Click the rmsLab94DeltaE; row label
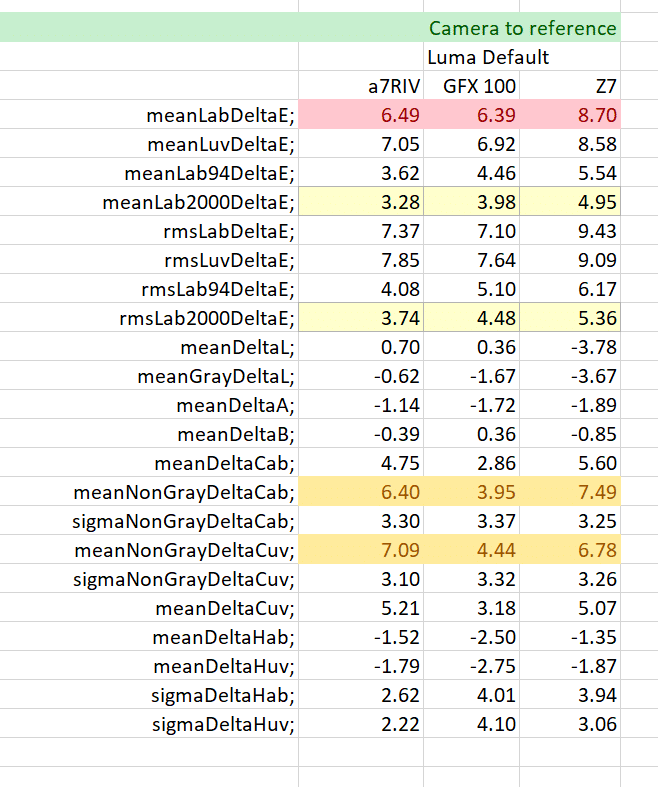The height and width of the screenshot is (787, 658). point(218,289)
